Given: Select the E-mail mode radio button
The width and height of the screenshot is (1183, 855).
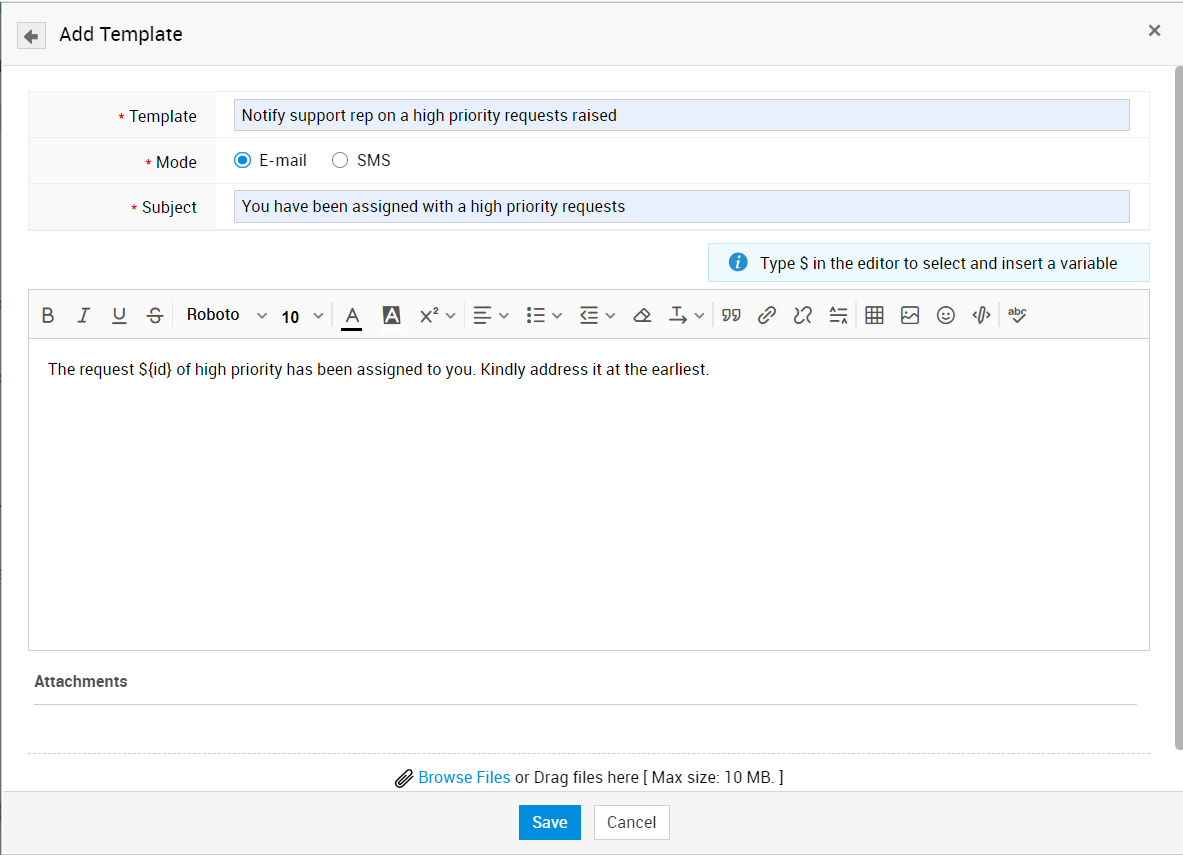Looking at the screenshot, I should tap(243, 160).
